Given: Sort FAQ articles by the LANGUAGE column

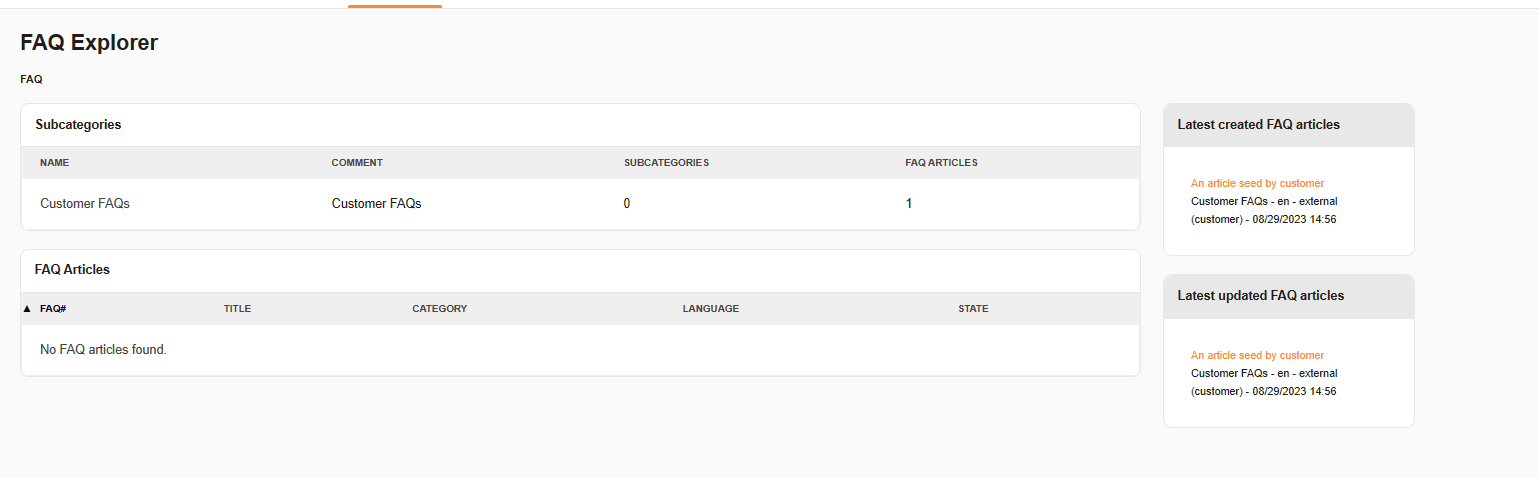Looking at the screenshot, I should [x=710, y=309].
